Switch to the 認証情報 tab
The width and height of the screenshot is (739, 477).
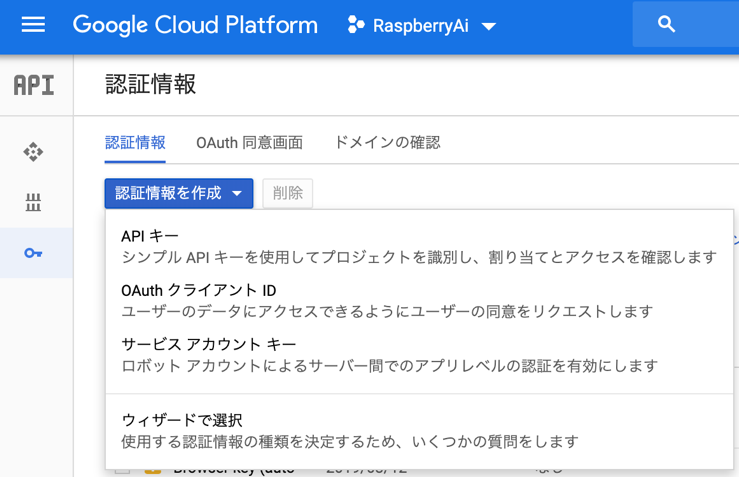[x=135, y=142]
